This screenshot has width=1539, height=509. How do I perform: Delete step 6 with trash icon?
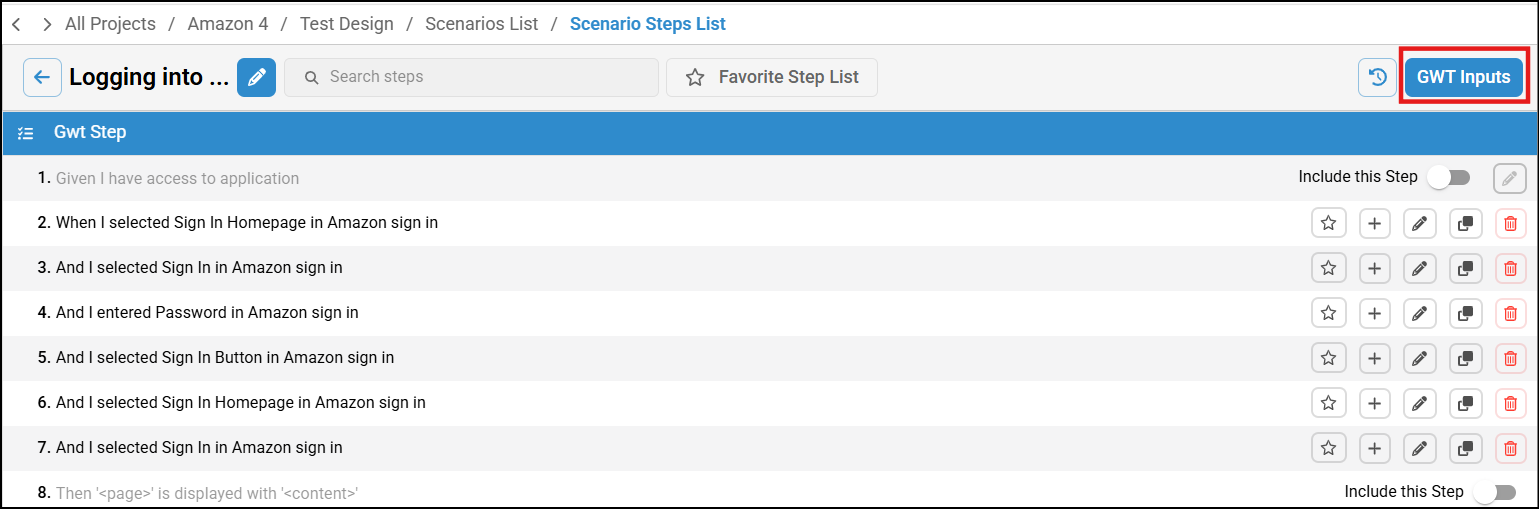[1510, 403]
